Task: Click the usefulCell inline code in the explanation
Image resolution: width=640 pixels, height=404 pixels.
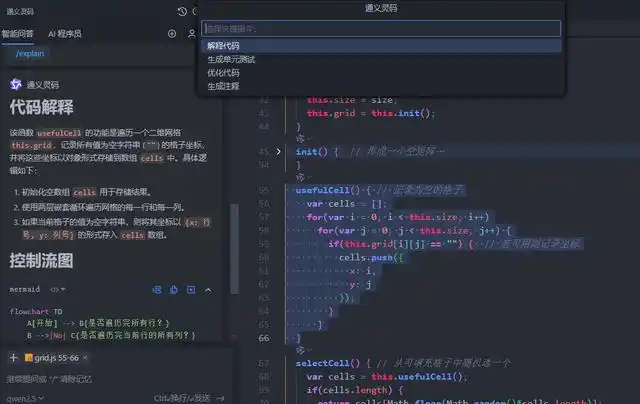Action: coord(59,133)
